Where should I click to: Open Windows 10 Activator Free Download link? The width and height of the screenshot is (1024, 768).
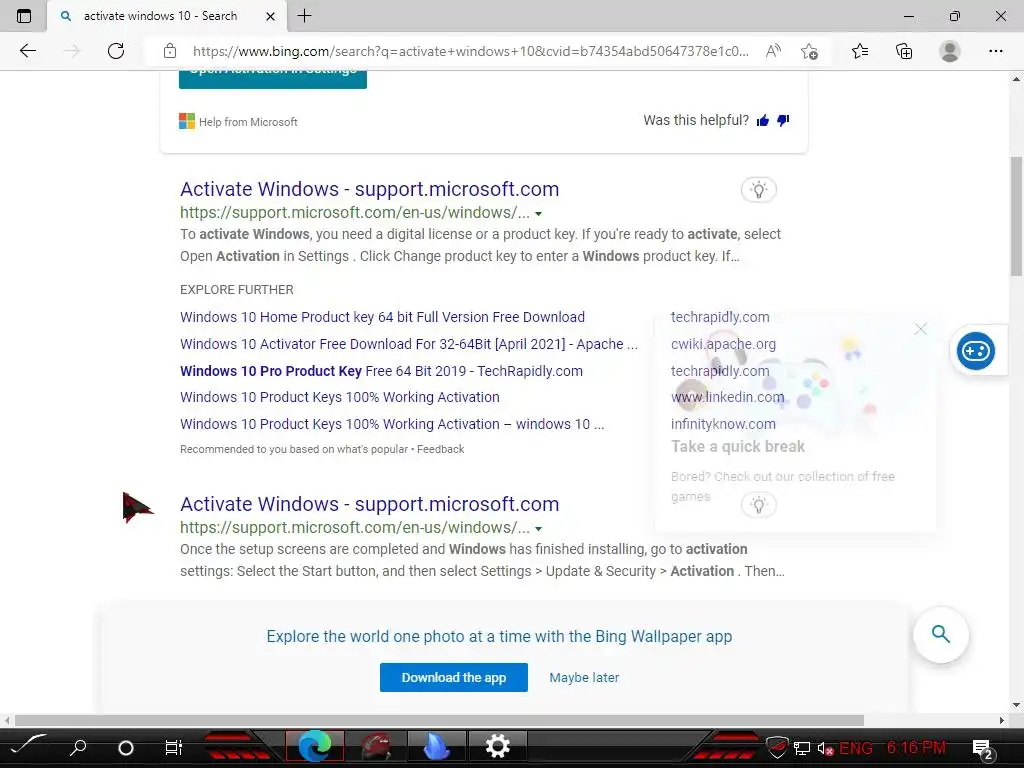(x=409, y=344)
